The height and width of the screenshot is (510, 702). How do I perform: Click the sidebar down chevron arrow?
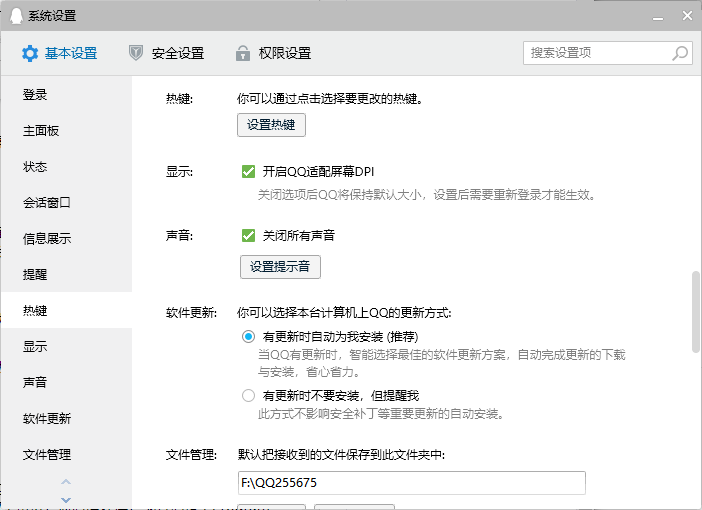tap(66, 500)
